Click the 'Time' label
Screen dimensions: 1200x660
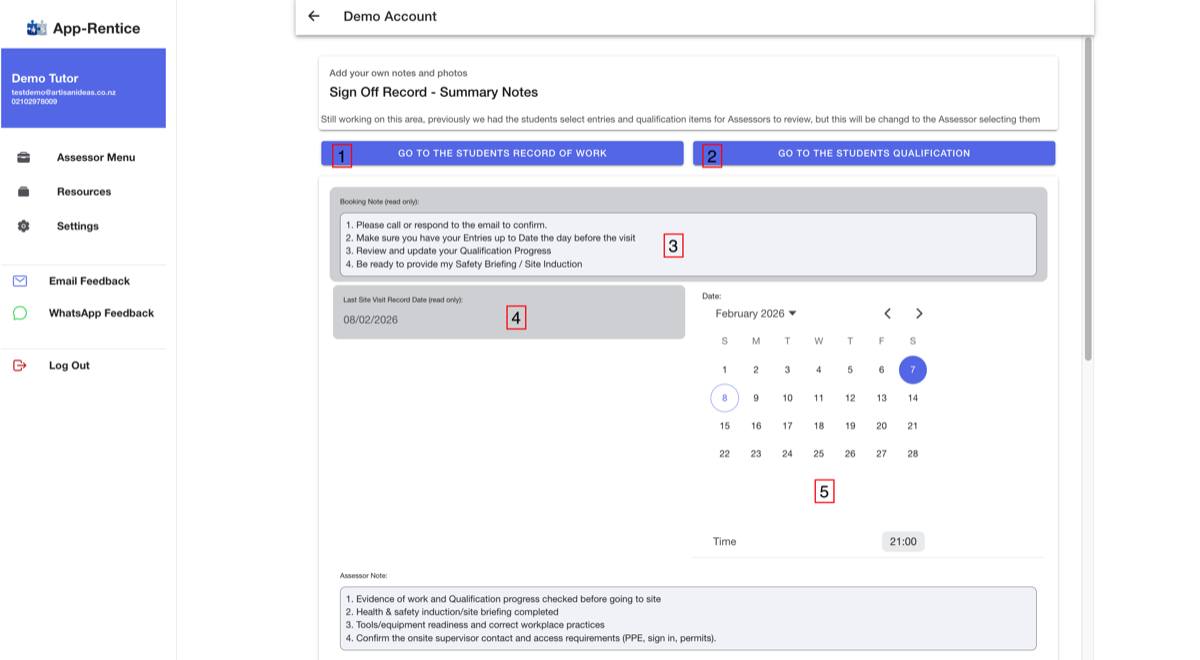(x=724, y=542)
